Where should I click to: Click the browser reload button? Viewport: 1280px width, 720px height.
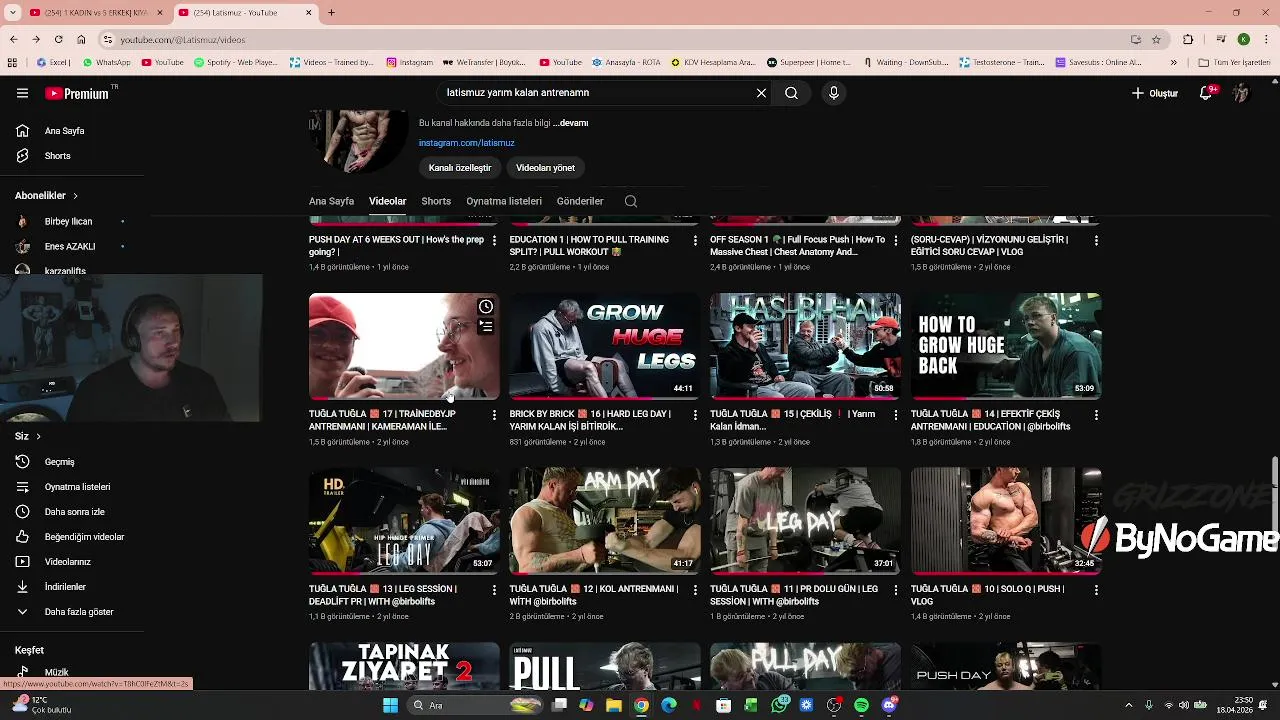tap(58, 40)
